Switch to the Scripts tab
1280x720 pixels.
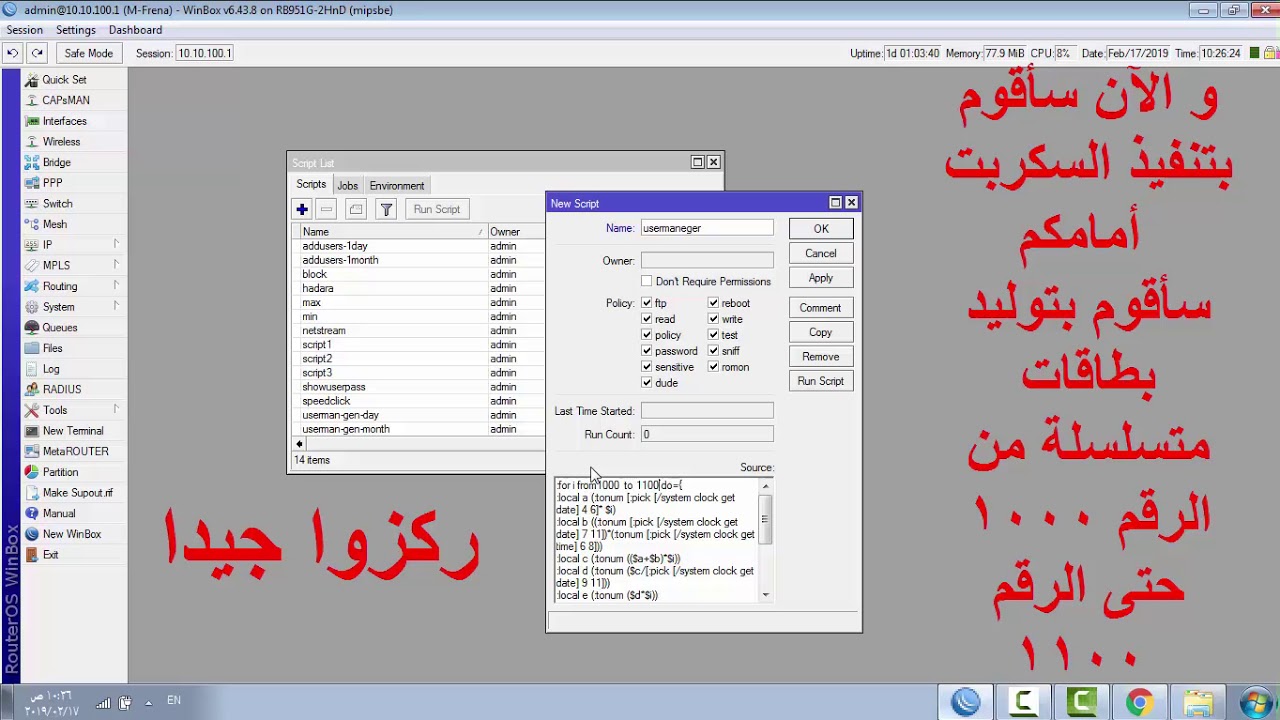(x=311, y=185)
